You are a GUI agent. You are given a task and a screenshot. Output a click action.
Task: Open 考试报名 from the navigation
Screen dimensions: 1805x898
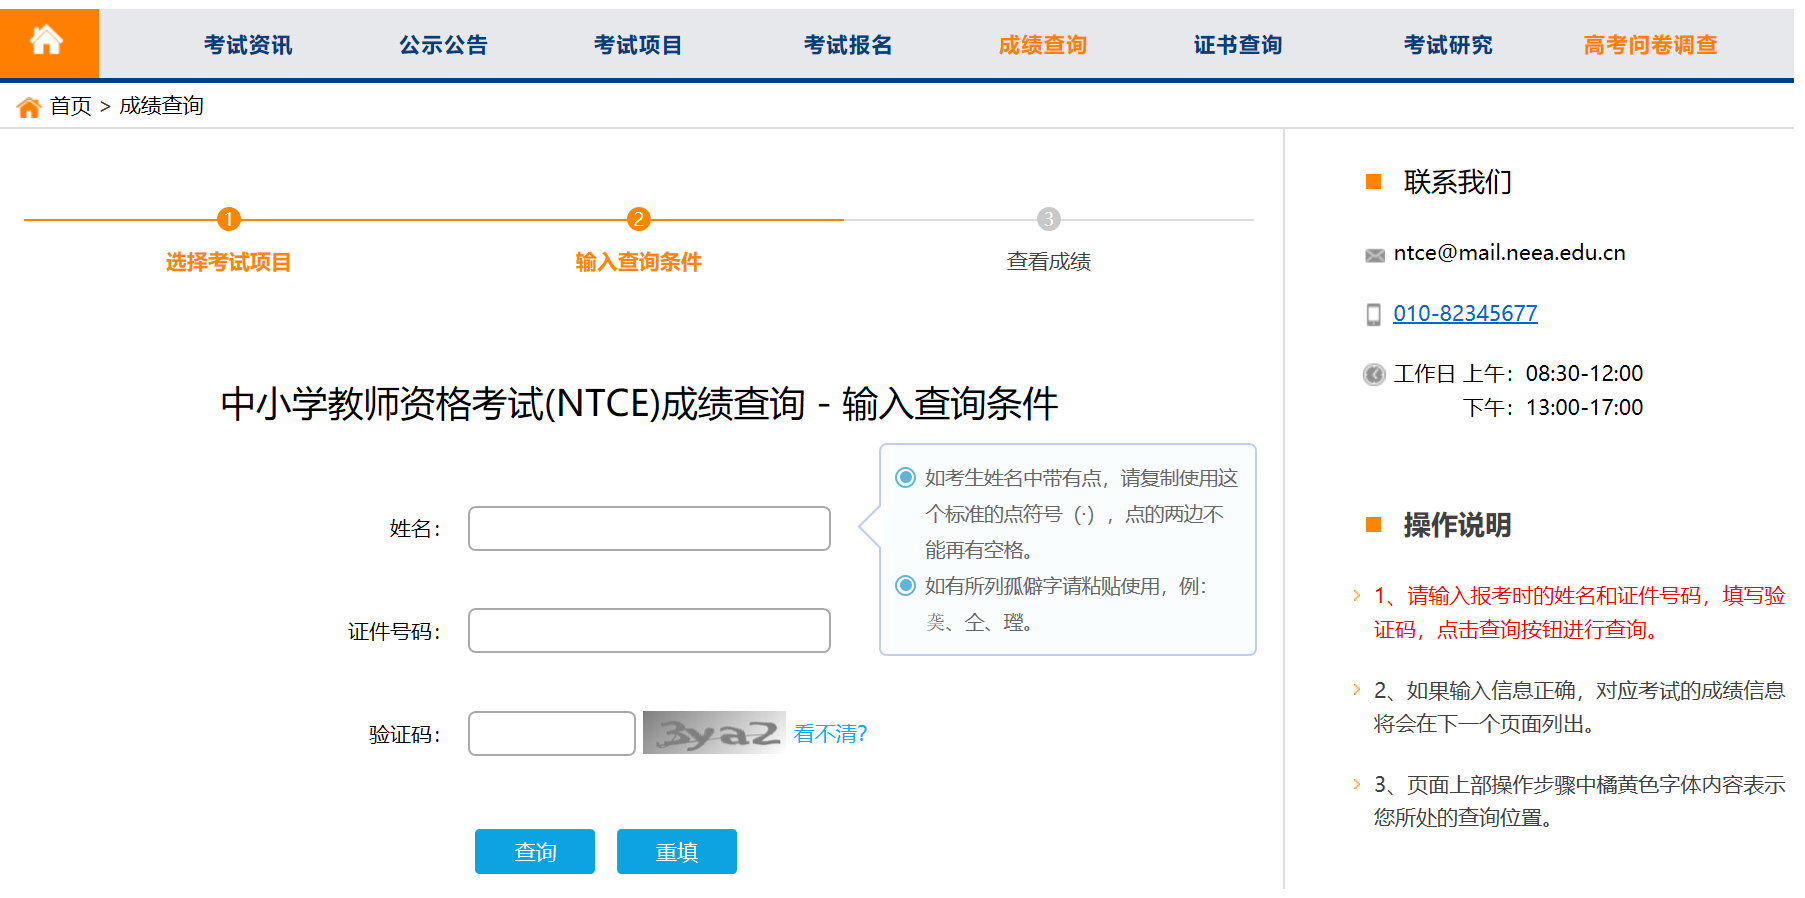(x=848, y=45)
